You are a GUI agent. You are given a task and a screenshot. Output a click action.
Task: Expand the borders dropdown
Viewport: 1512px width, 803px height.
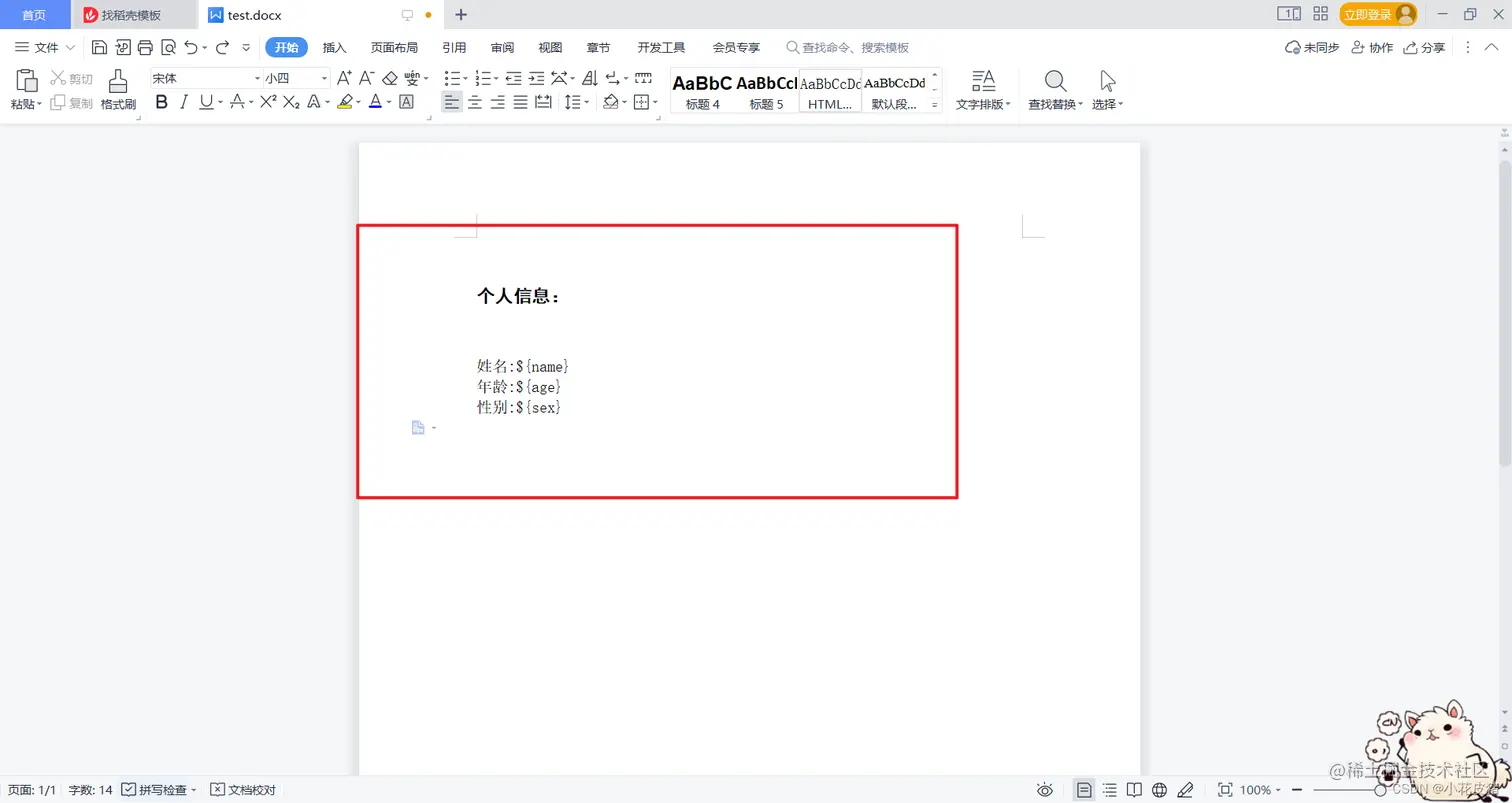click(655, 102)
